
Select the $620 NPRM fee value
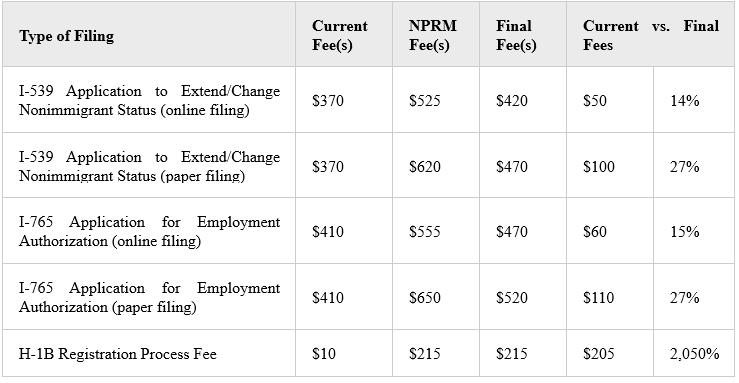(x=425, y=166)
